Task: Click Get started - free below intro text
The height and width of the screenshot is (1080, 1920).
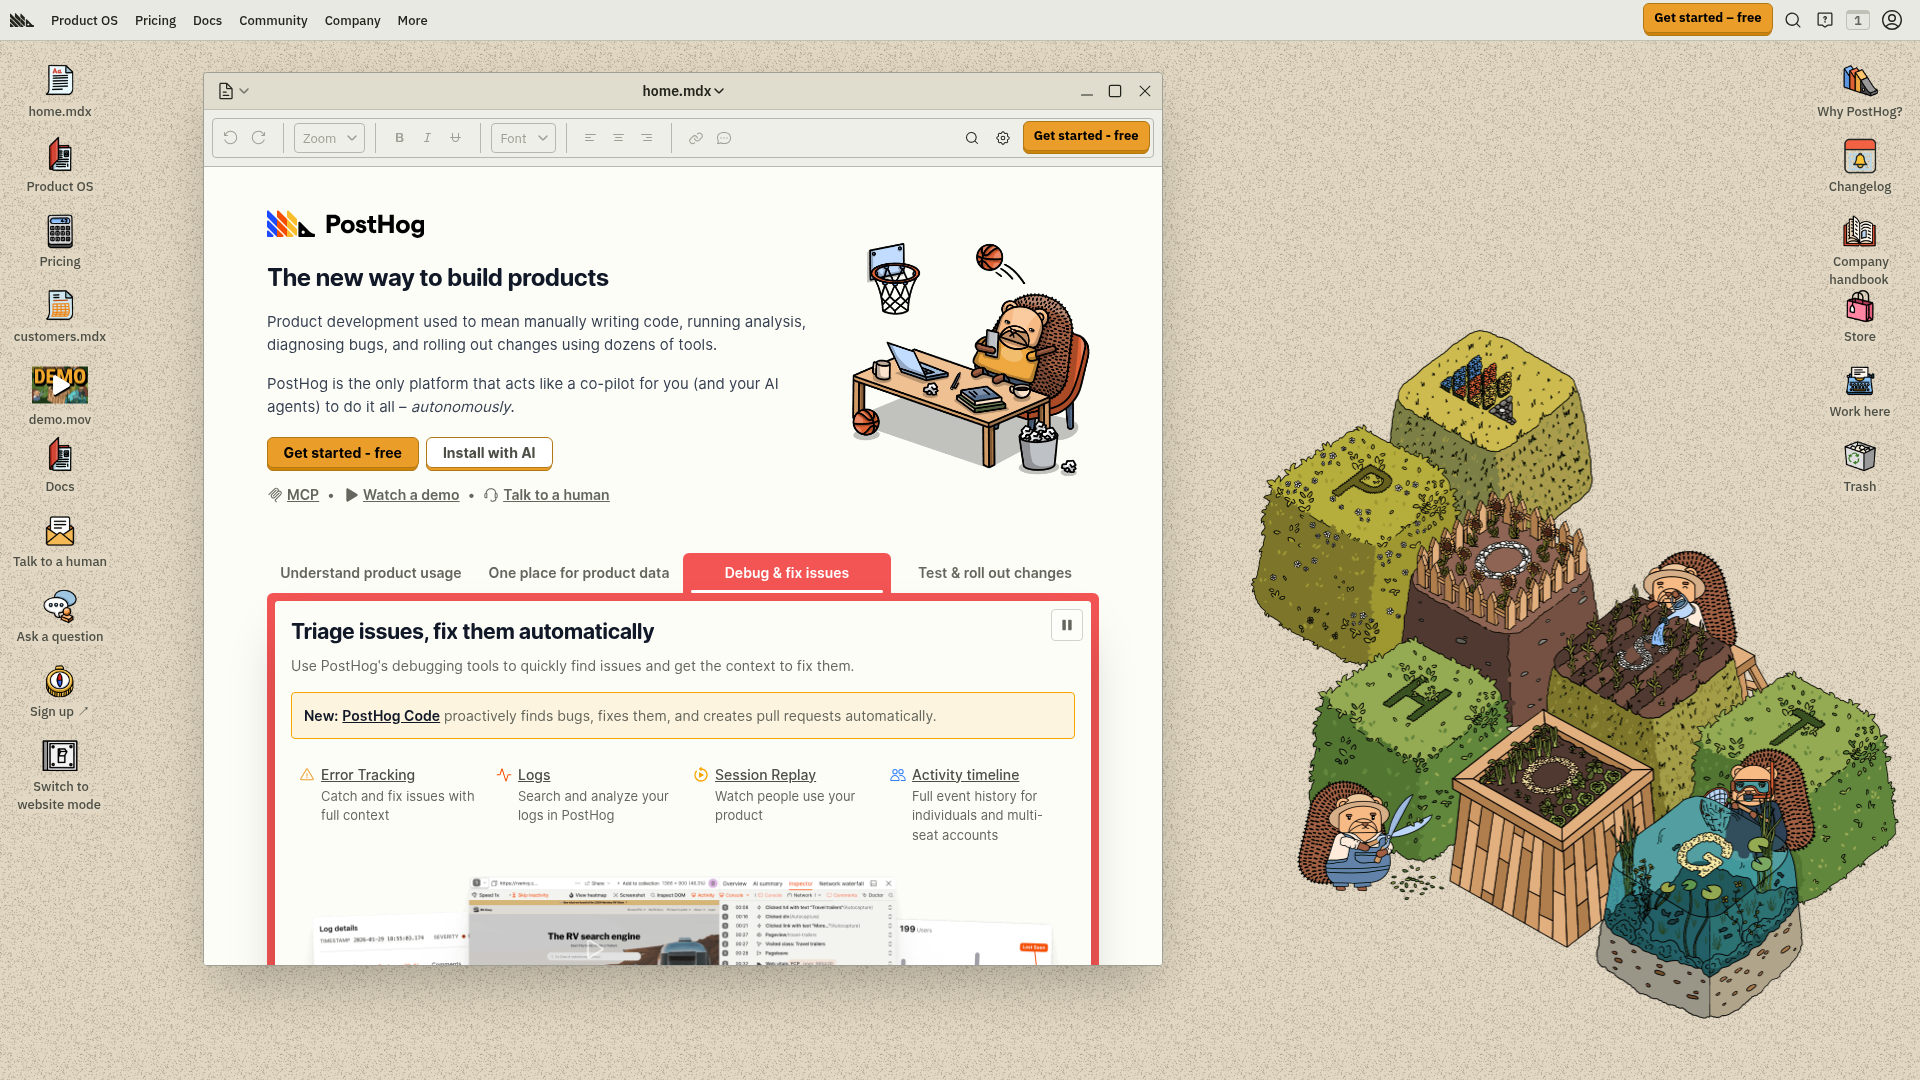Action: click(x=342, y=453)
